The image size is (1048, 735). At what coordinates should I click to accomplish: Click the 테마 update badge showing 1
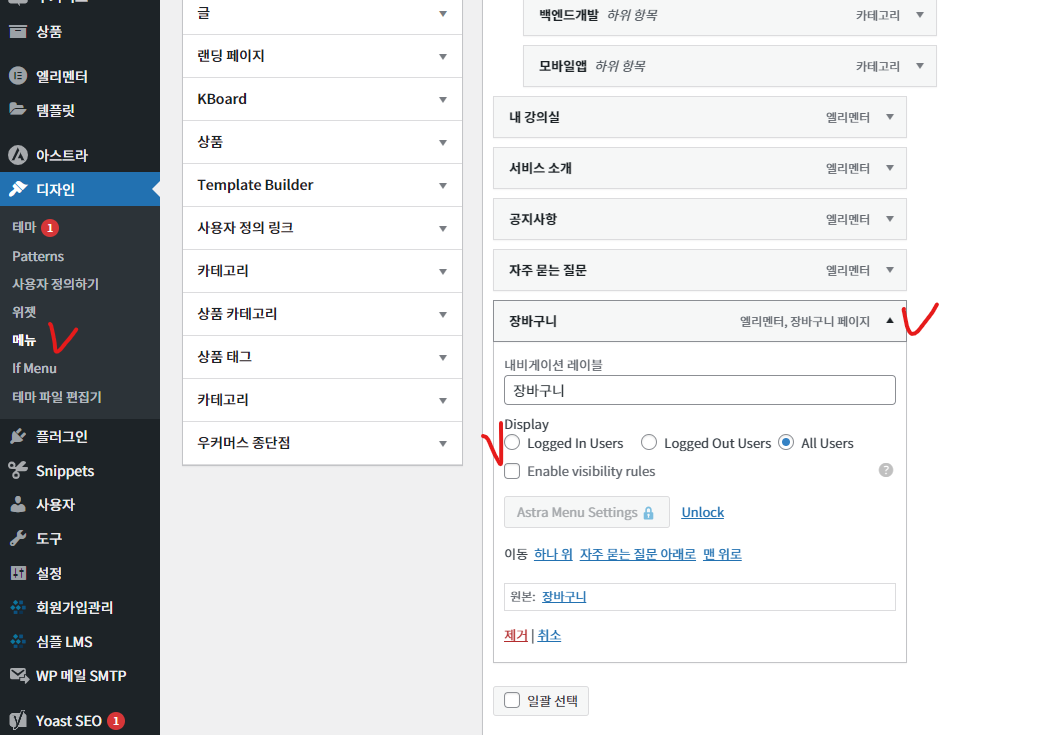(x=50, y=228)
